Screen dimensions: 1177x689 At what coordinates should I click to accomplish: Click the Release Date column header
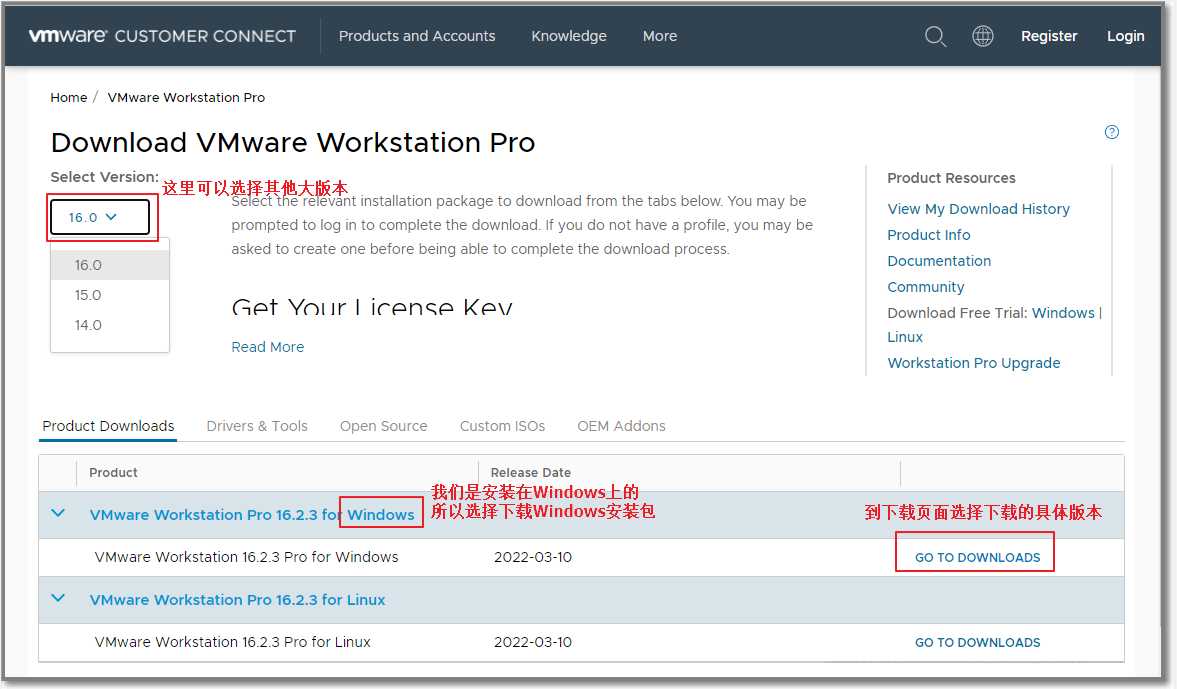click(531, 472)
